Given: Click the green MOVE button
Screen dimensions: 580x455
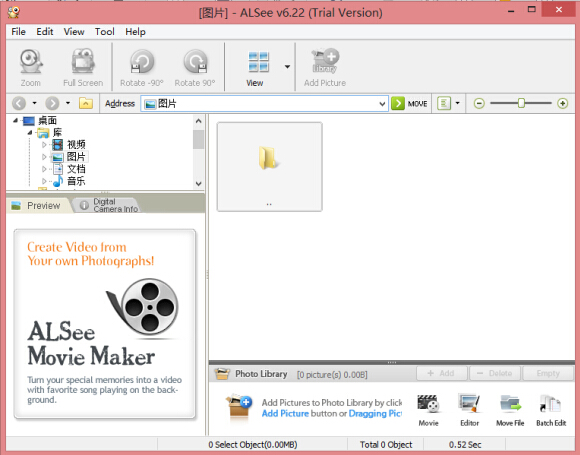Looking at the screenshot, I should pyautogui.click(x=409, y=103).
